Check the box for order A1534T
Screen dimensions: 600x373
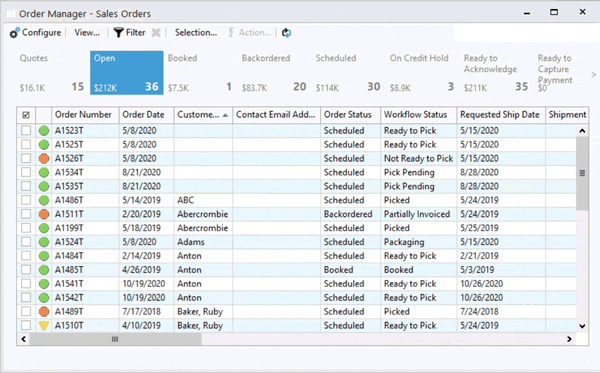[x=26, y=172]
